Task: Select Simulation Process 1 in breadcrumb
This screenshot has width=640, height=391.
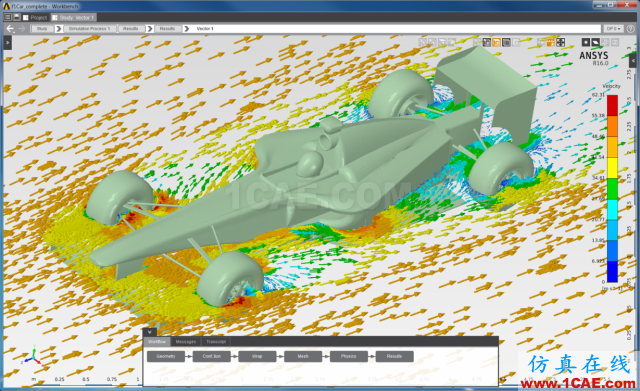Action: tap(89, 29)
